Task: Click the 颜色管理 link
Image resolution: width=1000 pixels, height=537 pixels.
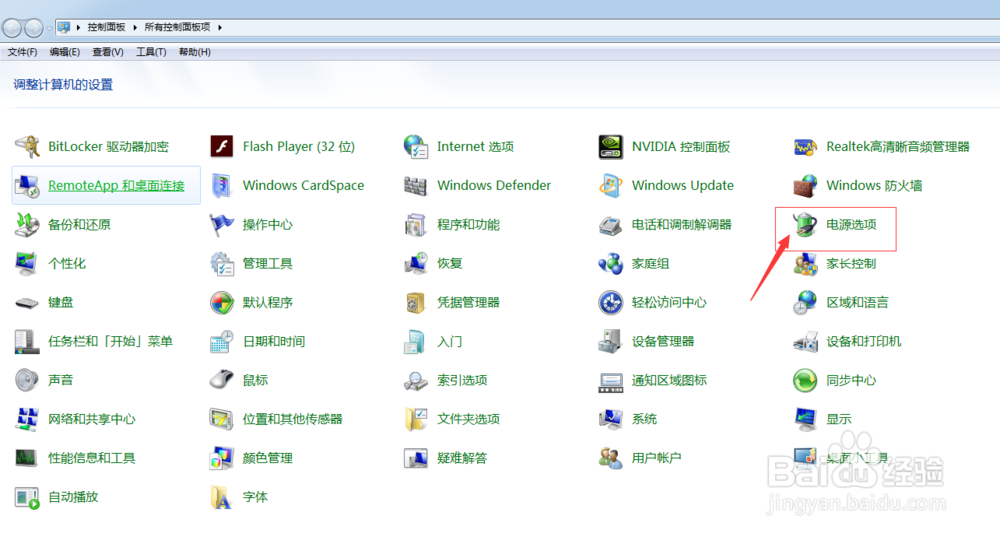Action: [x=267, y=458]
